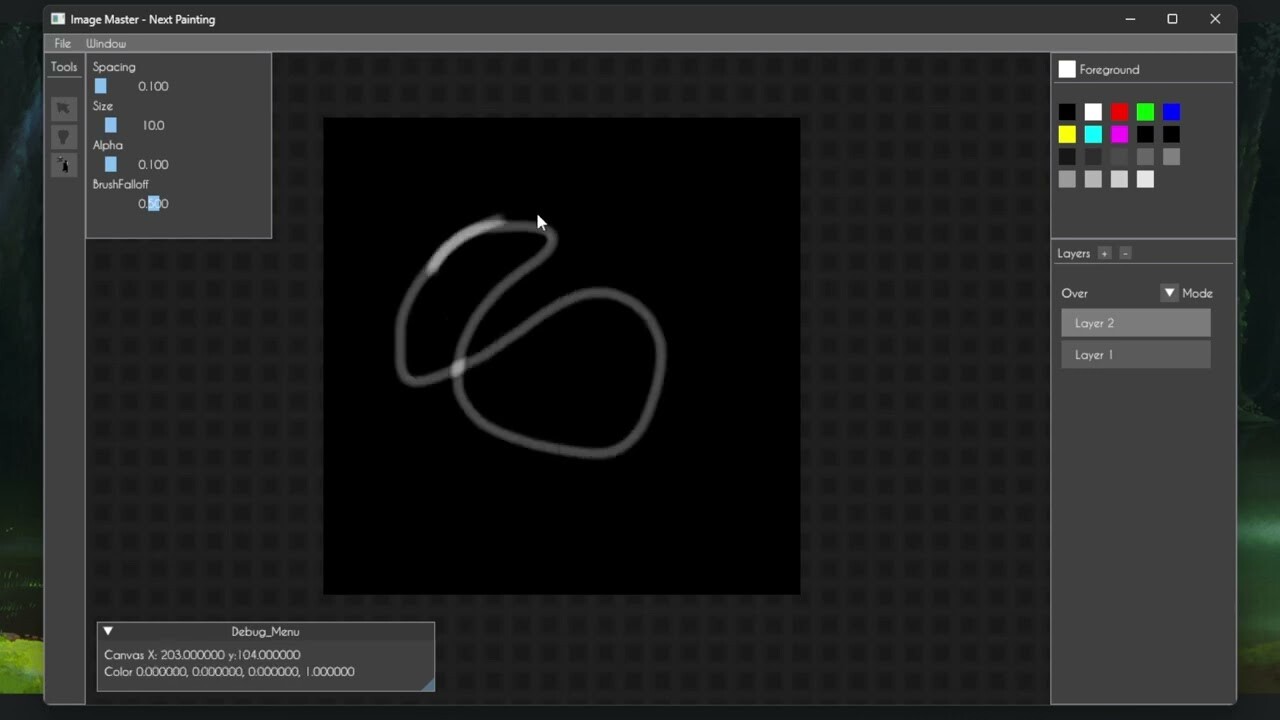1280x720 pixels.
Task: Collapse the Debug_Menu using its triangle
Action: 108,631
